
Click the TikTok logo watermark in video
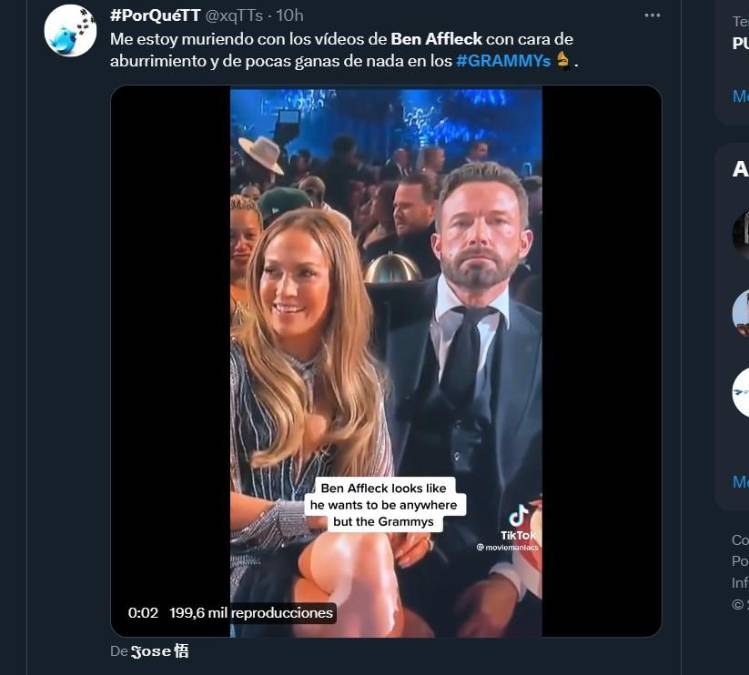tap(519, 520)
